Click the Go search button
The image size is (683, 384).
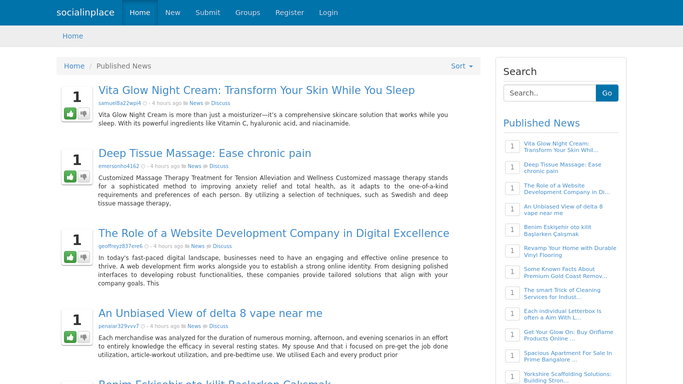pos(607,93)
